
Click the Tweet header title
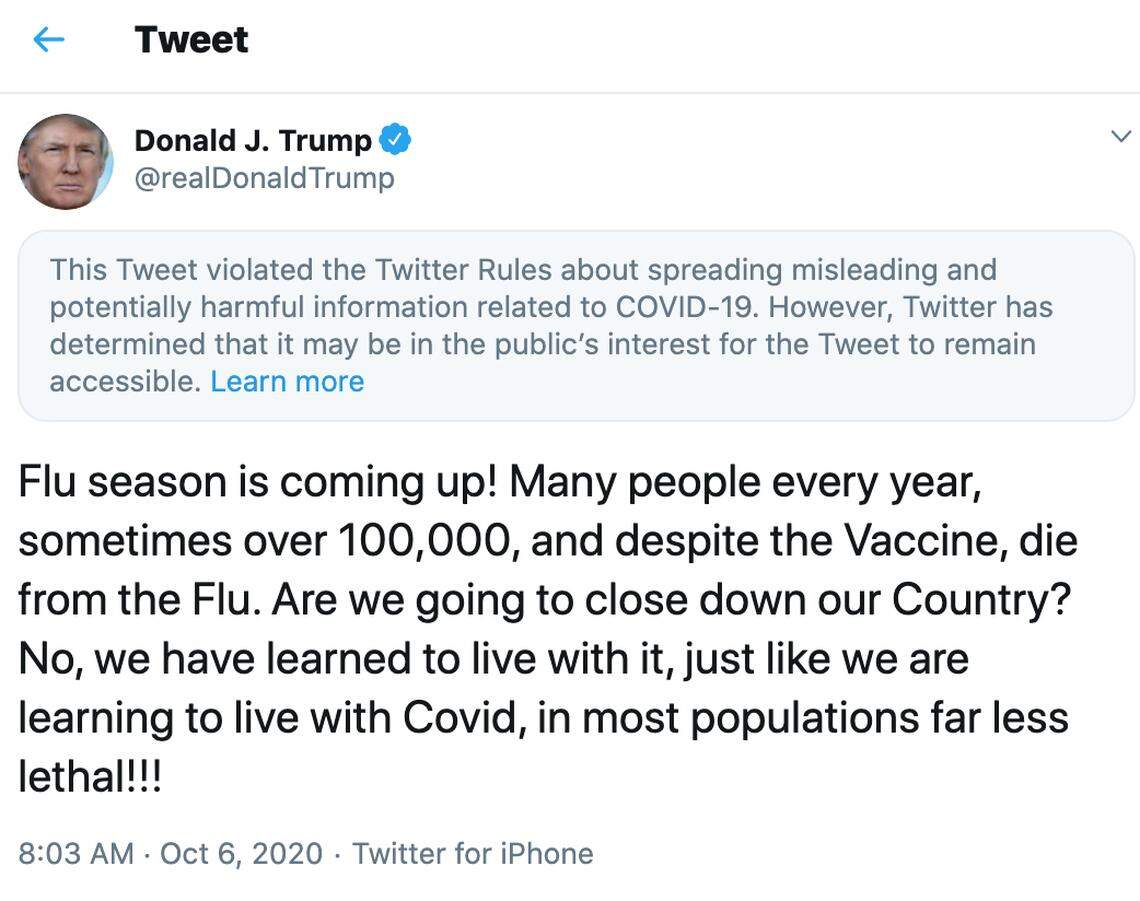pyautogui.click(x=191, y=40)
